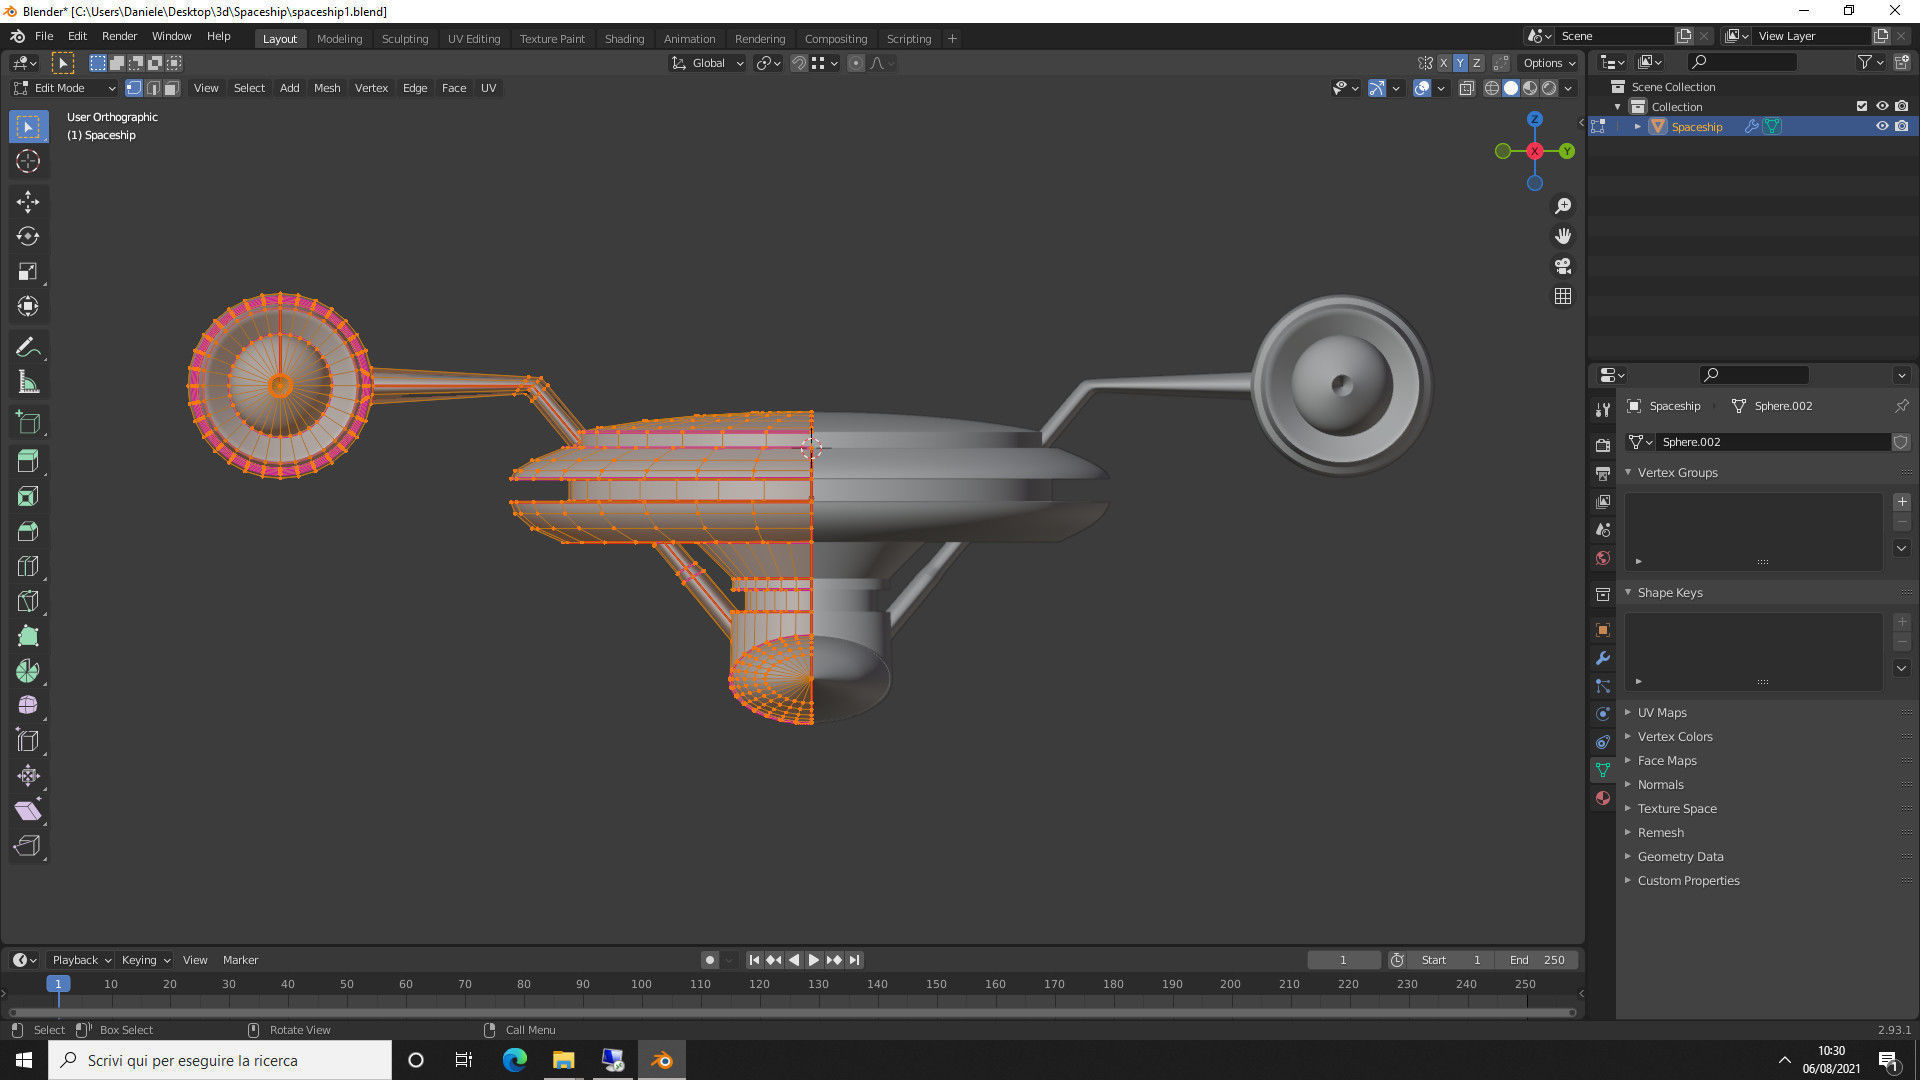
Task: Select the Bevel tool
Action: tap(28, 531)
